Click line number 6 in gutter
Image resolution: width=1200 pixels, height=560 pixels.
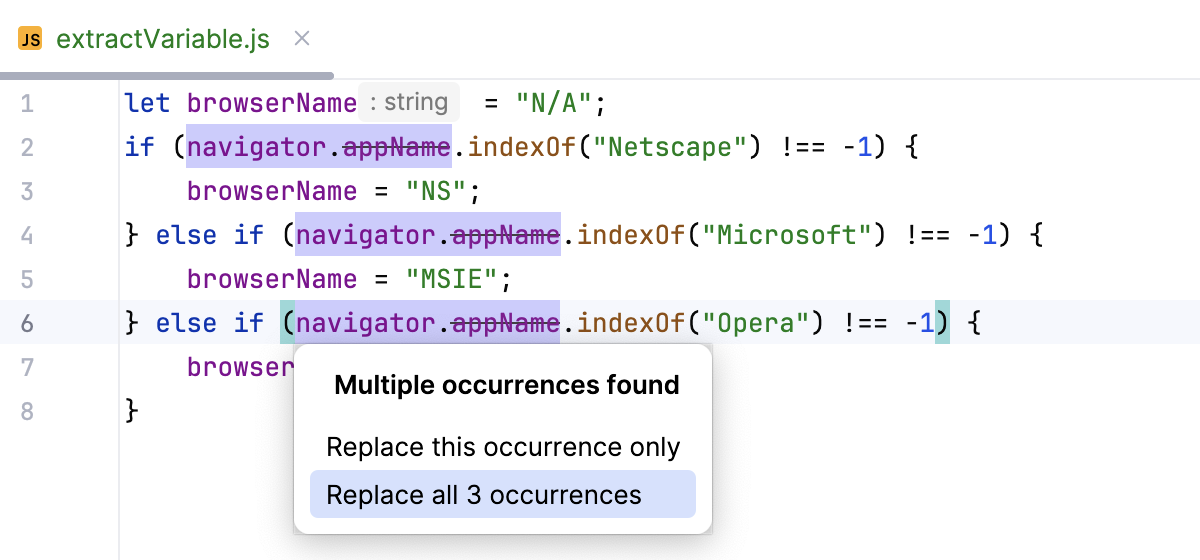(27, 323)
